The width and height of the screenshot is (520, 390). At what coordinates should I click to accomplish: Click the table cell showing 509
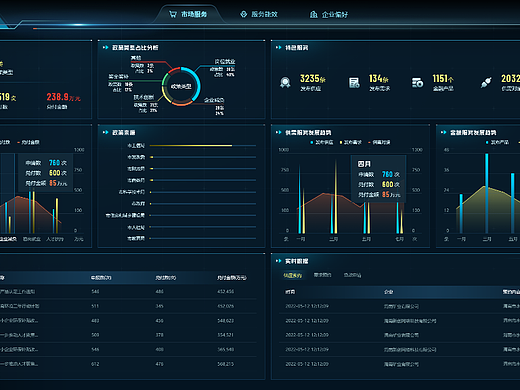pos(95,335)
